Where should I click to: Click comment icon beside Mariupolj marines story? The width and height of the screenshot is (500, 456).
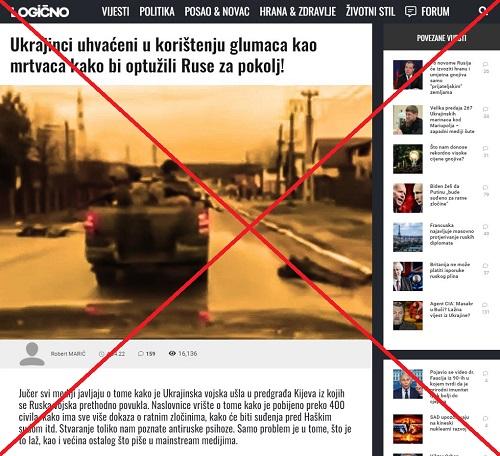click(486, 109)
